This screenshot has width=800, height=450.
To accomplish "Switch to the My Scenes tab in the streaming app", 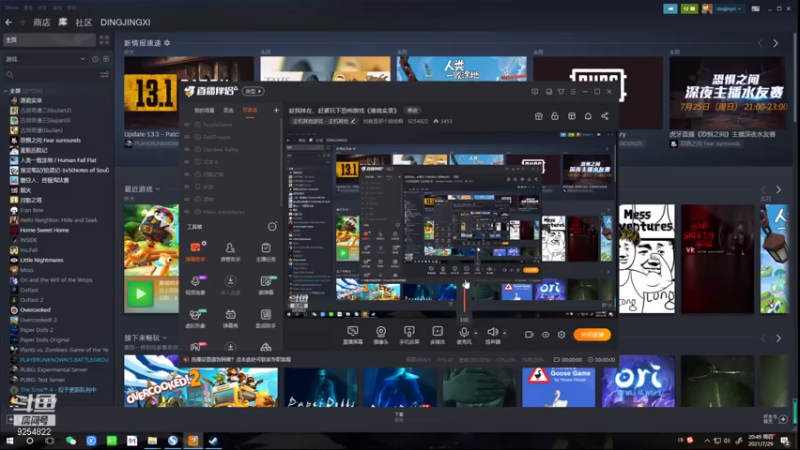I will tap(204, 110).
